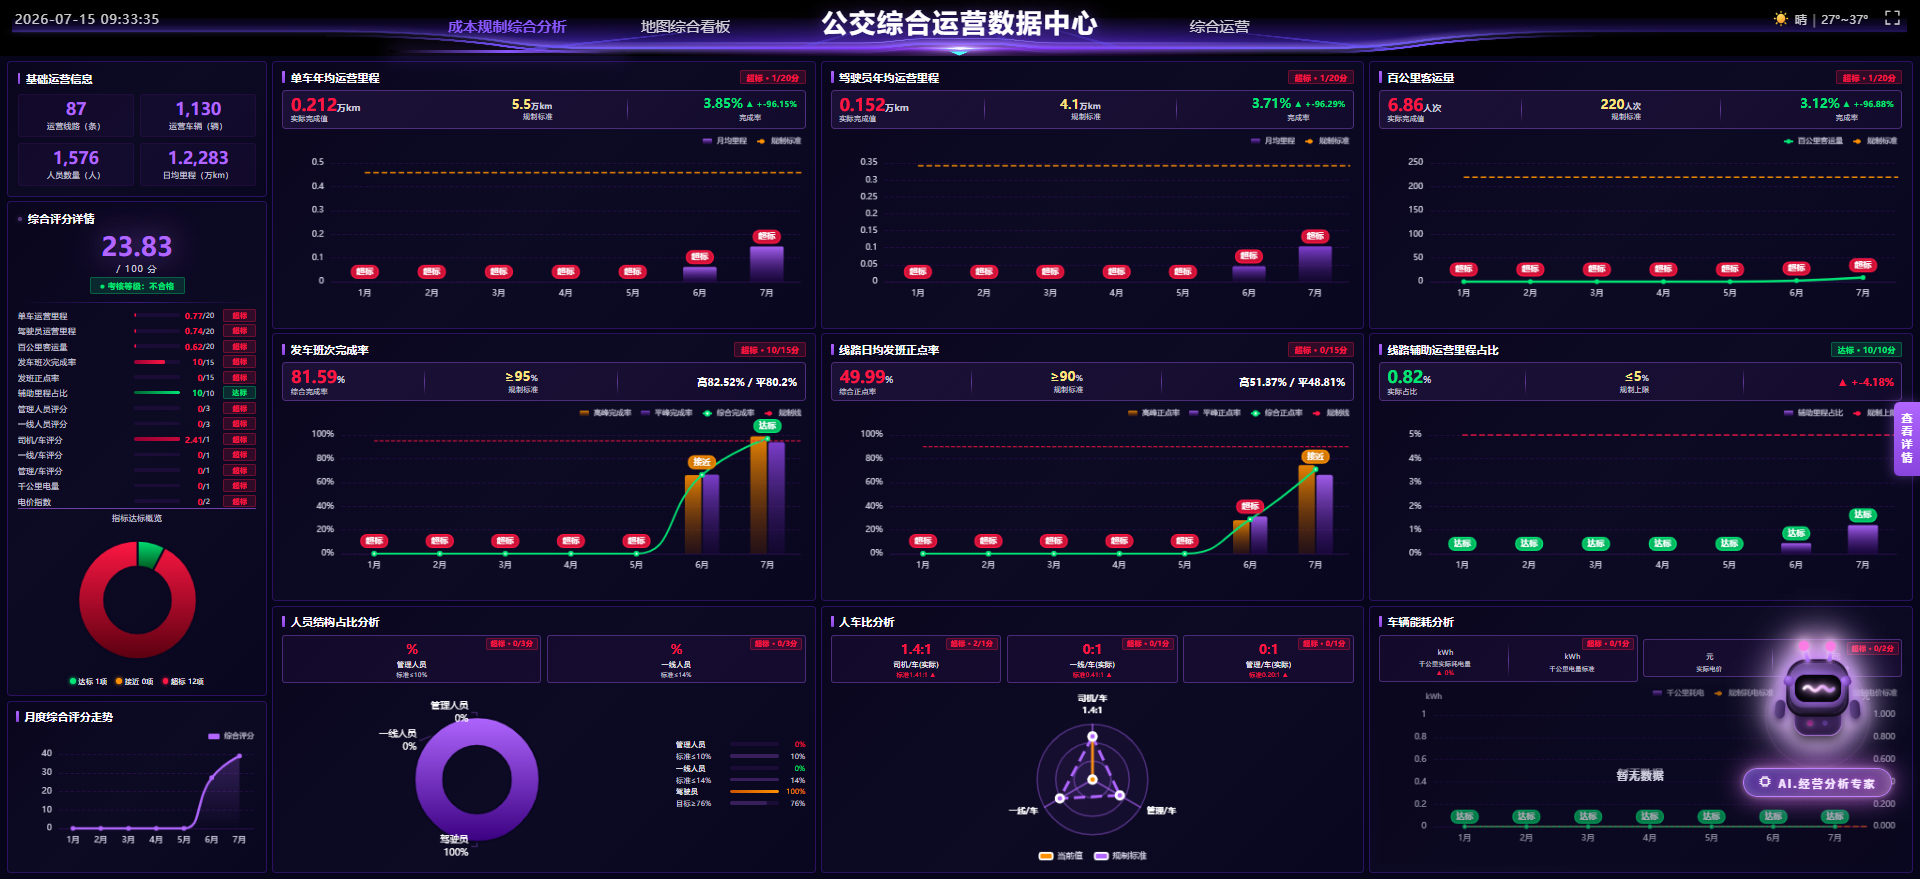Click the 司机/车(实际) 1.4:1 card
Image resolution: width=1920 pixels, height=879 pixels.
point(915,659)
